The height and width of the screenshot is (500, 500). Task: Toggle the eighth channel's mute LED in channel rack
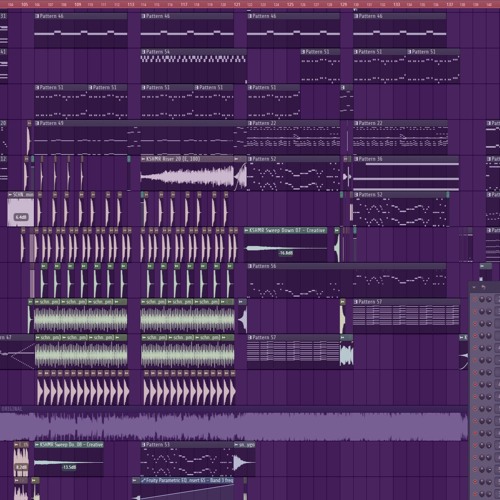tap(475, 384)
